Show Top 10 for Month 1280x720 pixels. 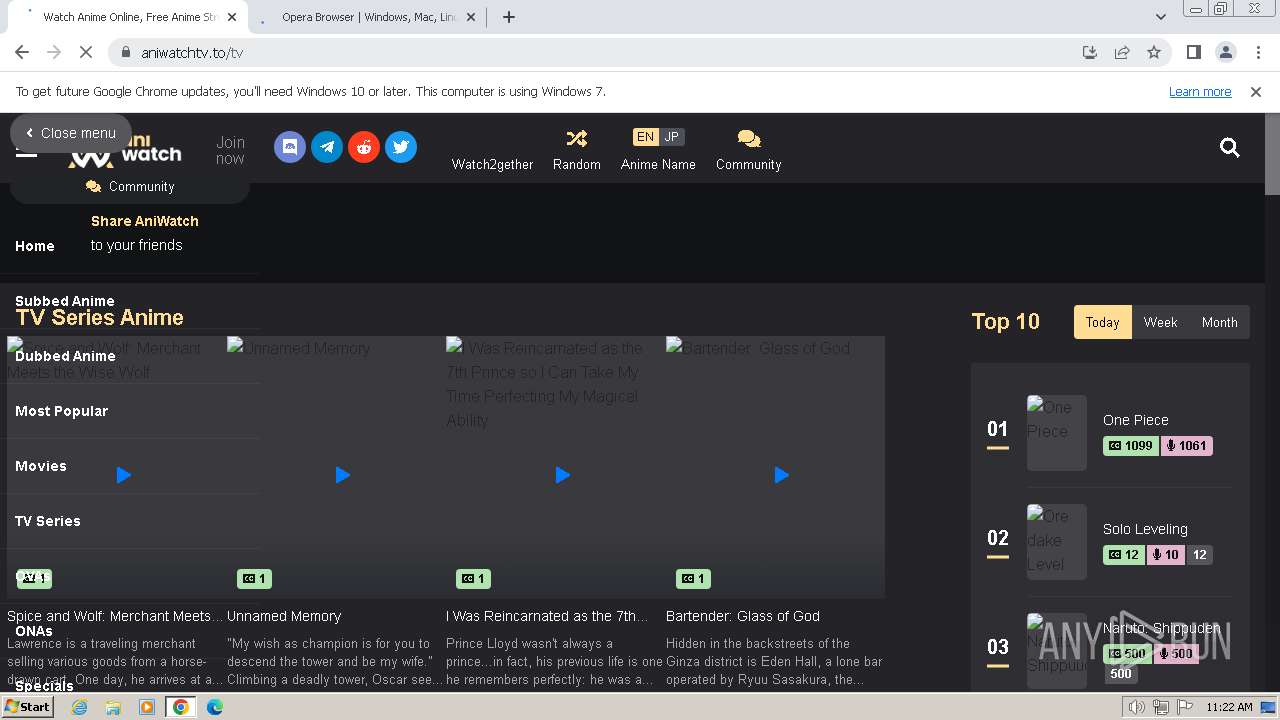(1219, 322)
